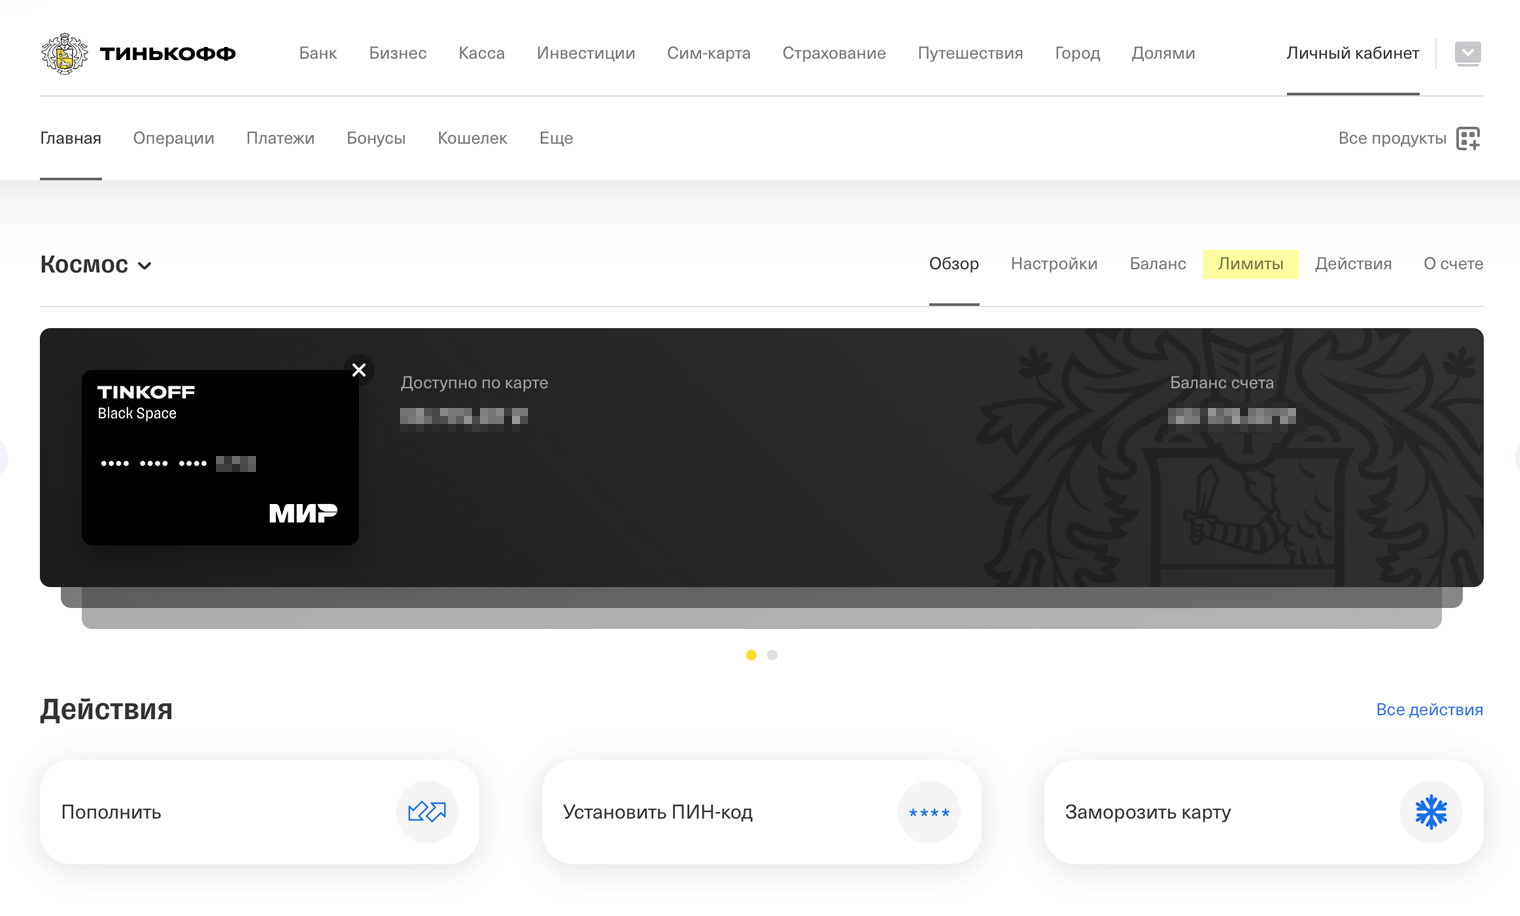Expand the profile dropdown arrow
Screen dimensions: 1520x916
pos(1468,53)
